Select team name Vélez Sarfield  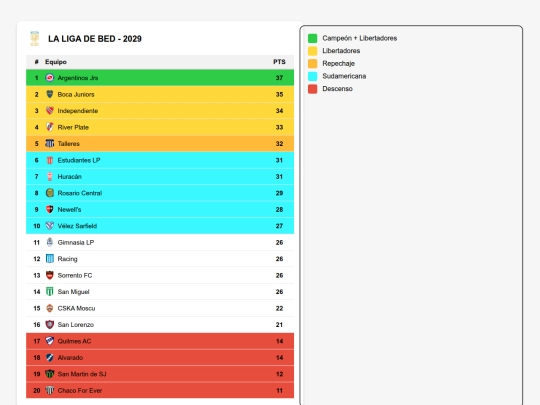pos(77,226)
